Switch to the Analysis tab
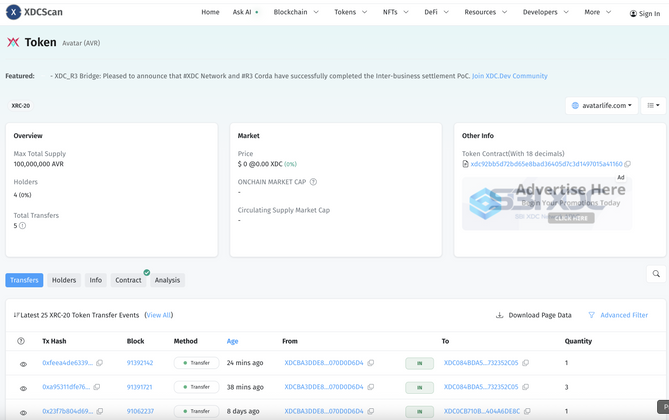The height and width of the screenshot is (420, 669). (x=167, y=280)
